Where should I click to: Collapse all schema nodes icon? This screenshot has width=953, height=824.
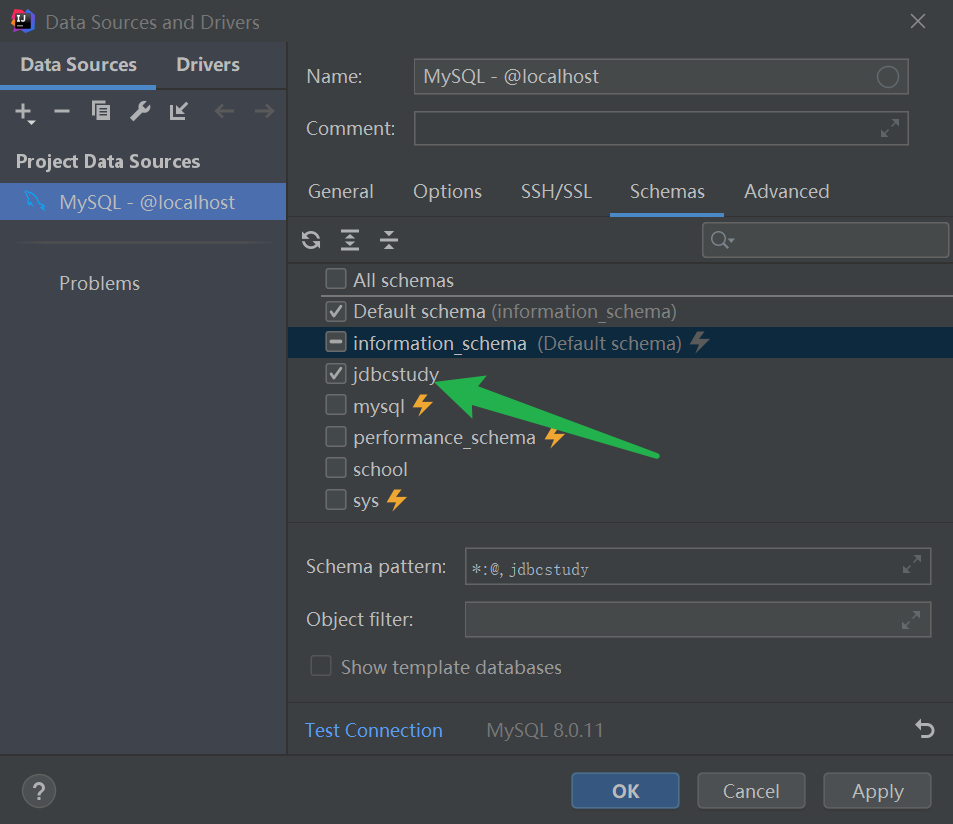(389, 240)
